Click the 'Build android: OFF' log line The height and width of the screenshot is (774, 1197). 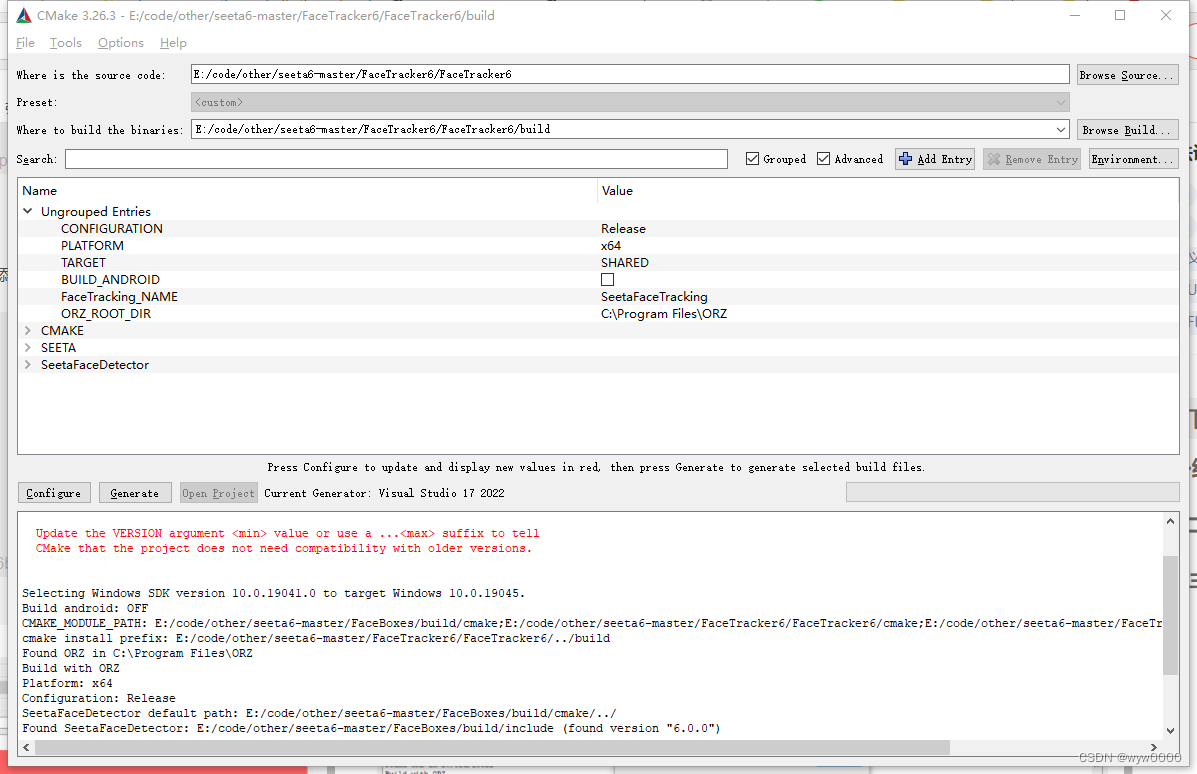coord(86,608)
